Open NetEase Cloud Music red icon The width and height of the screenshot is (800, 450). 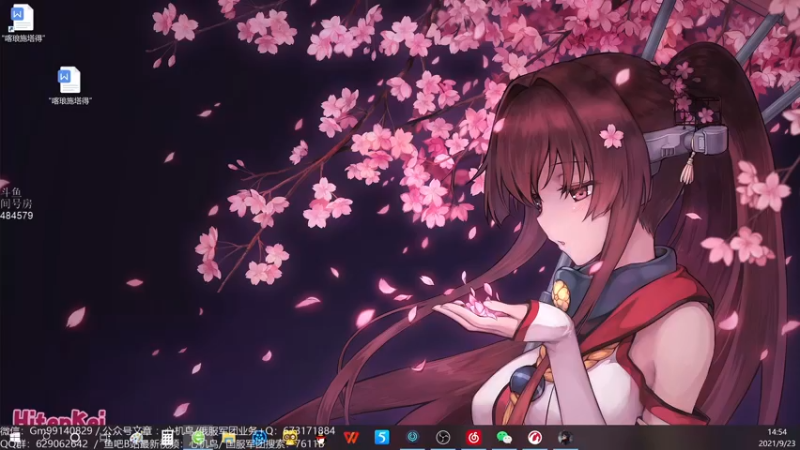[x=473, y=437]
